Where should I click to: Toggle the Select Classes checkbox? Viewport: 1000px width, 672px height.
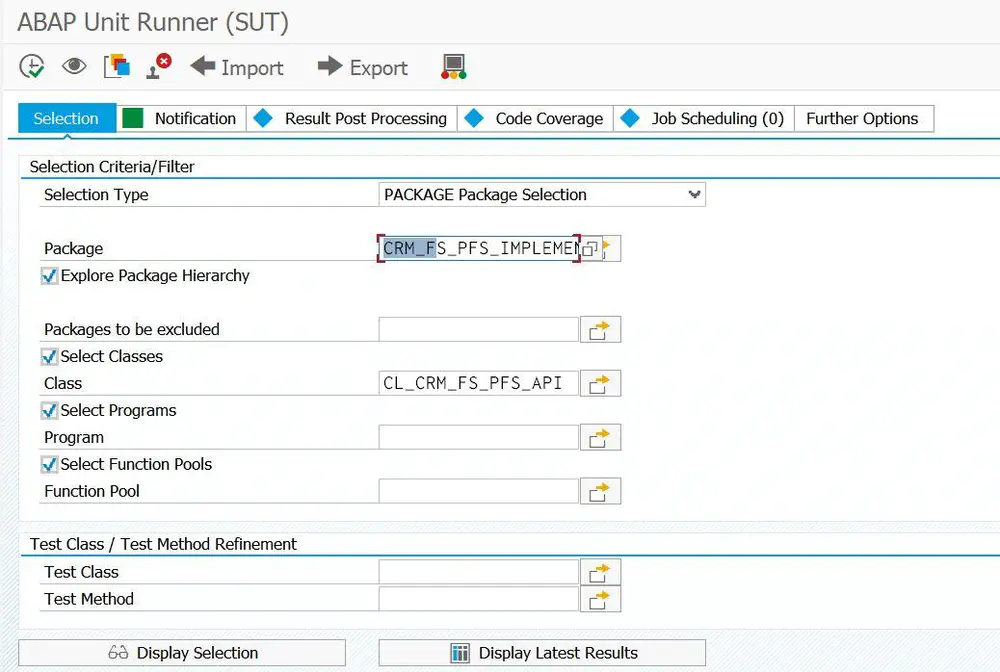click(x=49, y=356)
